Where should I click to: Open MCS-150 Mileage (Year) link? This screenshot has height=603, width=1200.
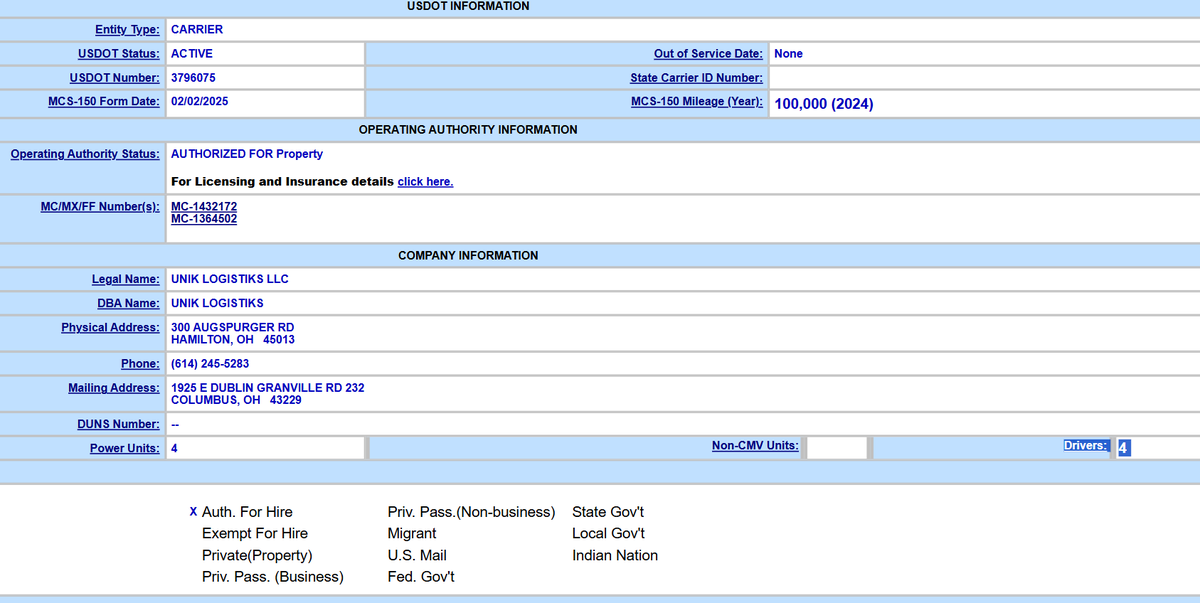(697, 102)
